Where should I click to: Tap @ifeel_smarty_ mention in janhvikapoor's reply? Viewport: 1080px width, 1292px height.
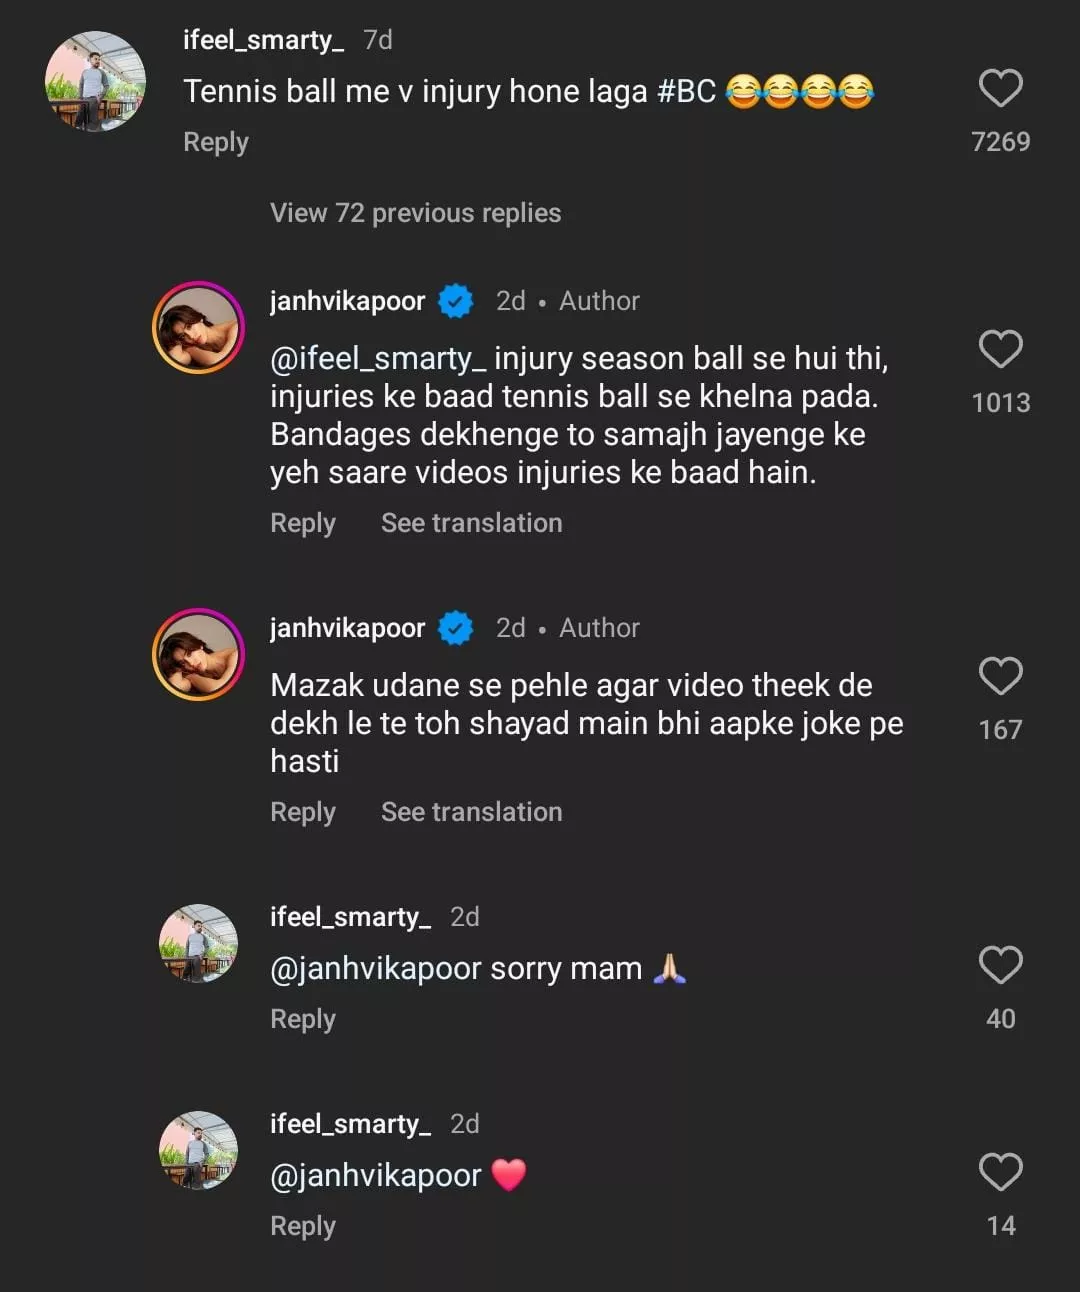tap(378, 358)
